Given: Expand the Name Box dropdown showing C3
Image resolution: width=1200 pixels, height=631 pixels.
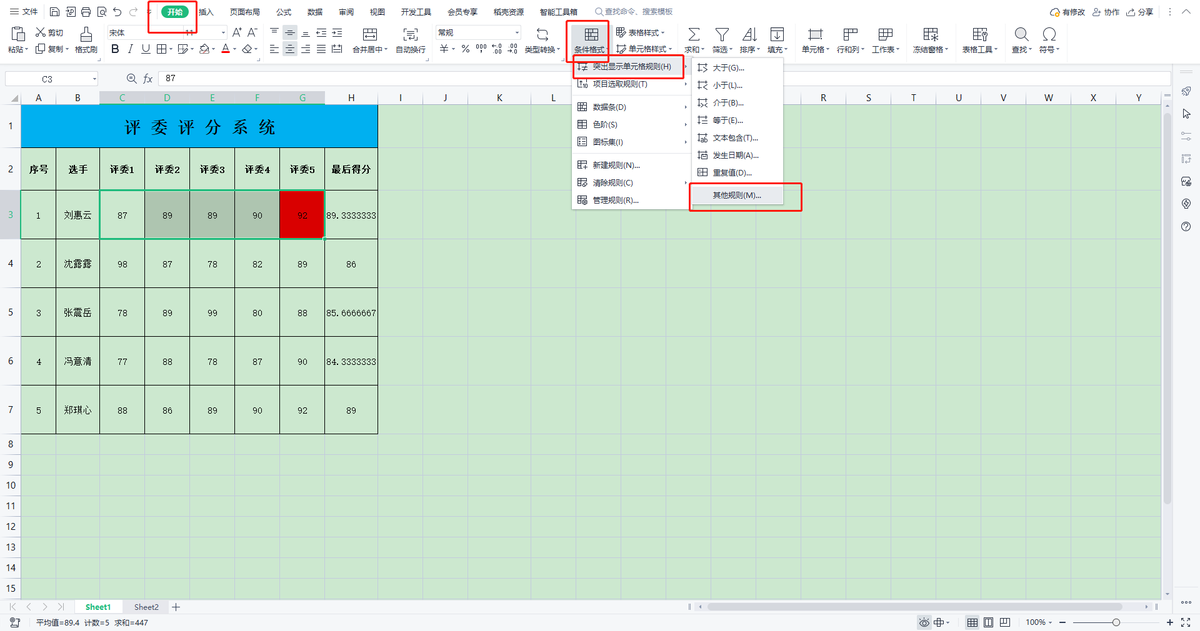Looking at the screenshot, I should pos(95,78).
